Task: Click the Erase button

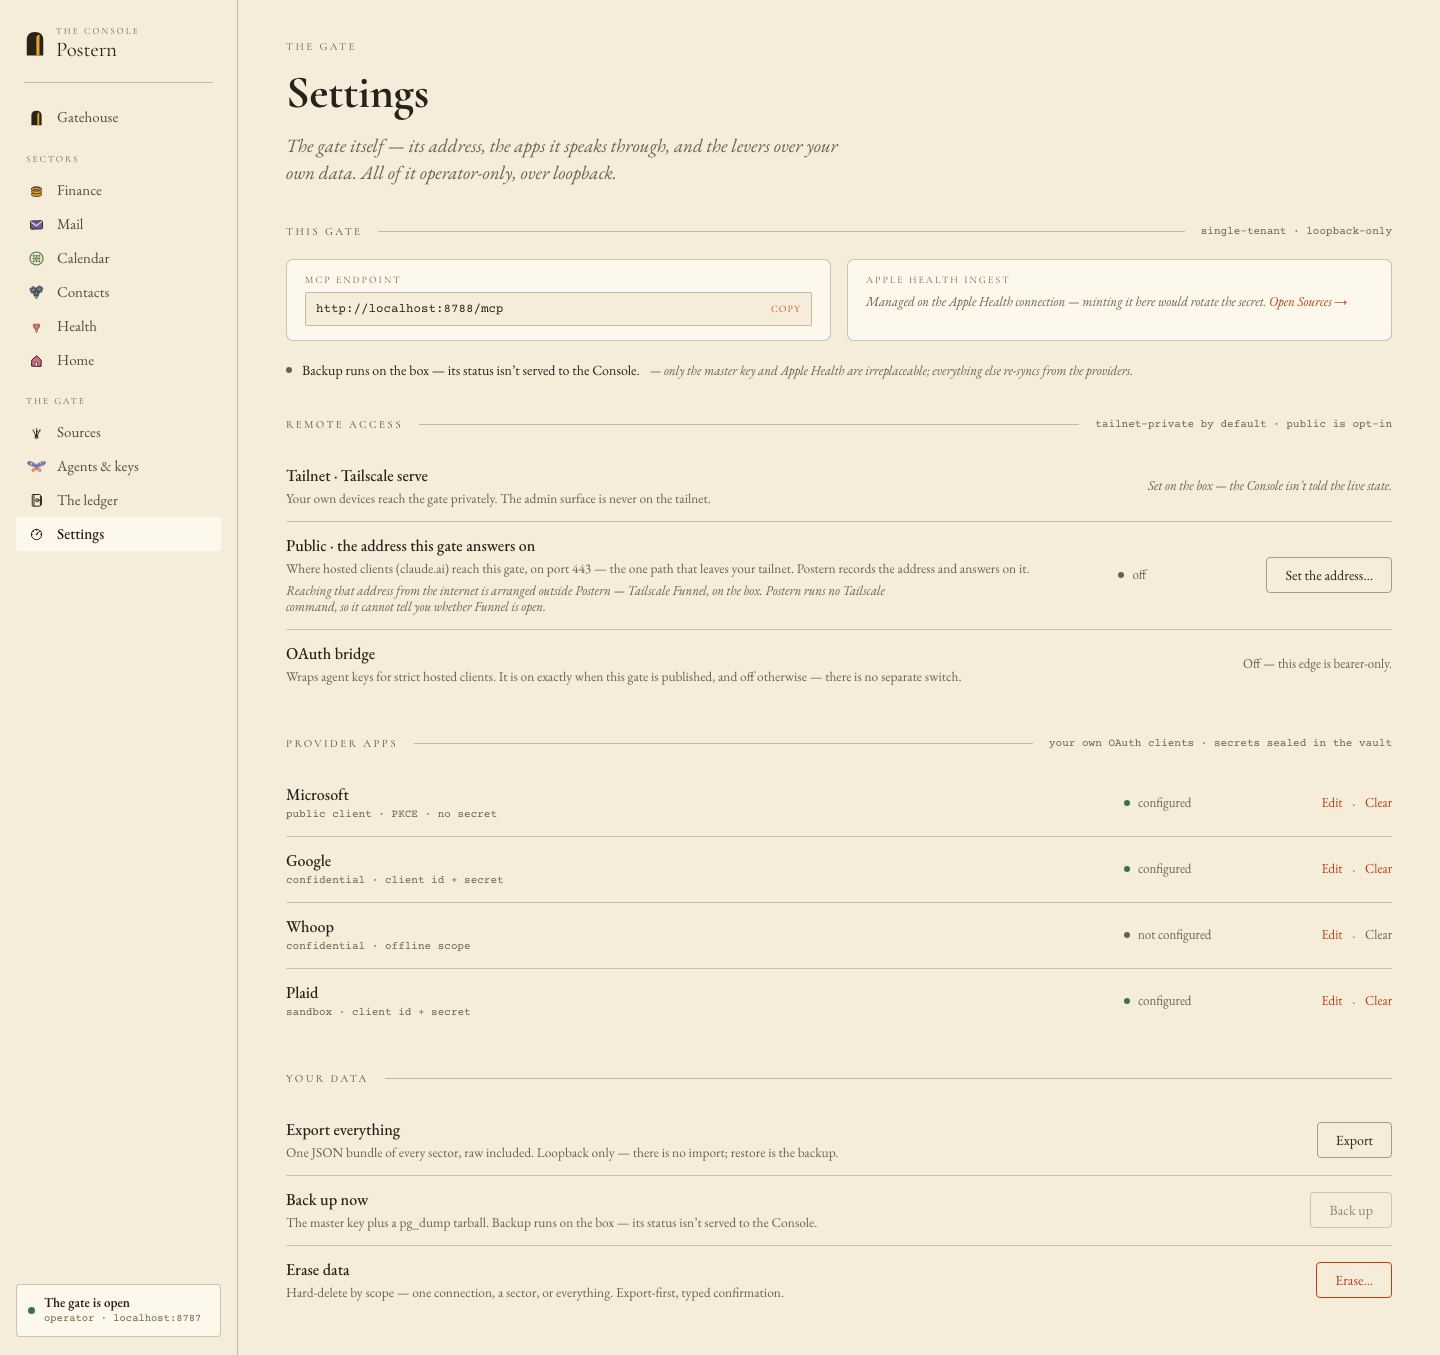Action: click(1354, 1280)
